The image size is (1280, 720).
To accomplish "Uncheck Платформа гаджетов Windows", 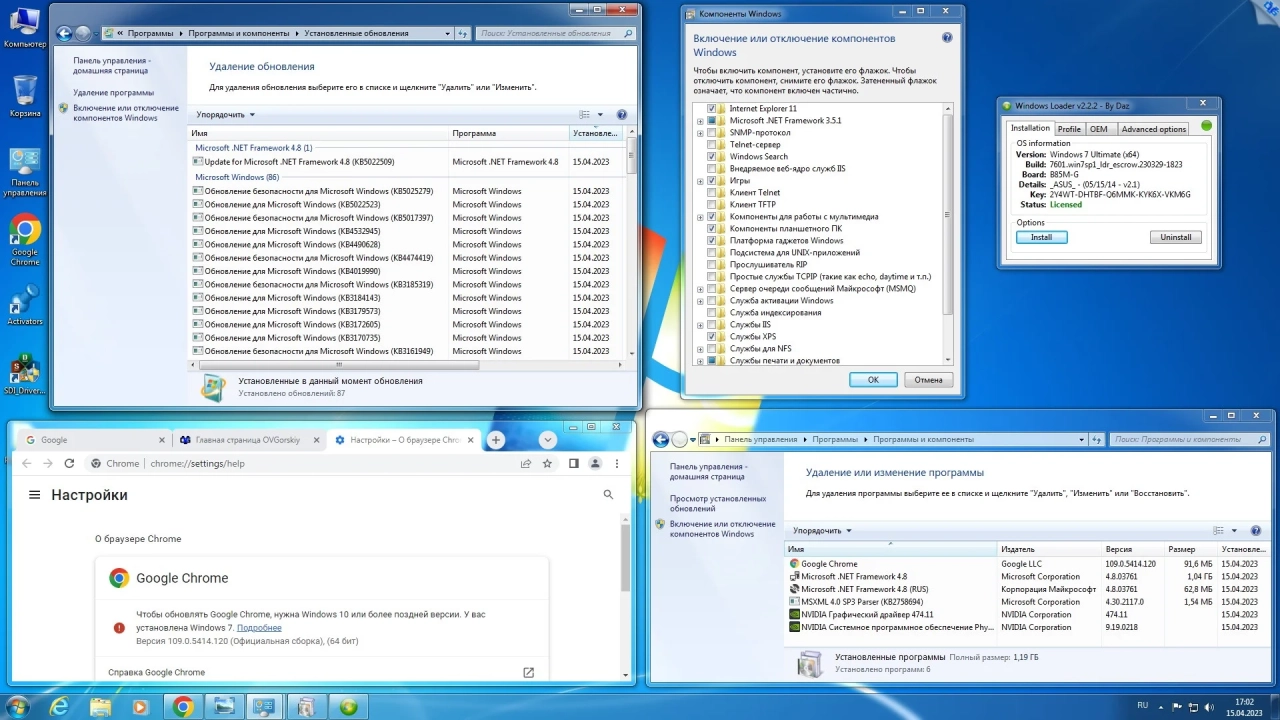I will tap(712, 240).
